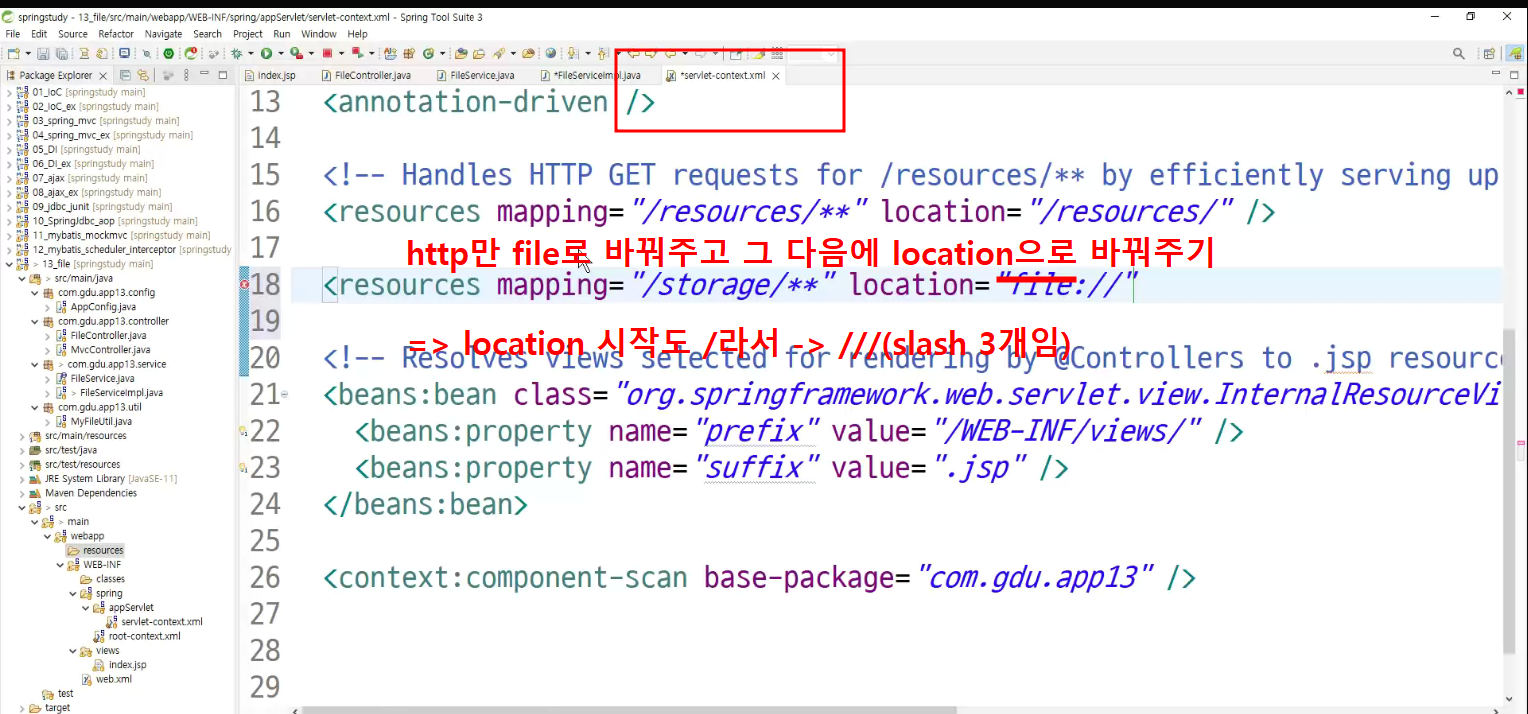Screen dimensions: 1528x714
Task: Open the Refactor menu
Action: point(116,34)
